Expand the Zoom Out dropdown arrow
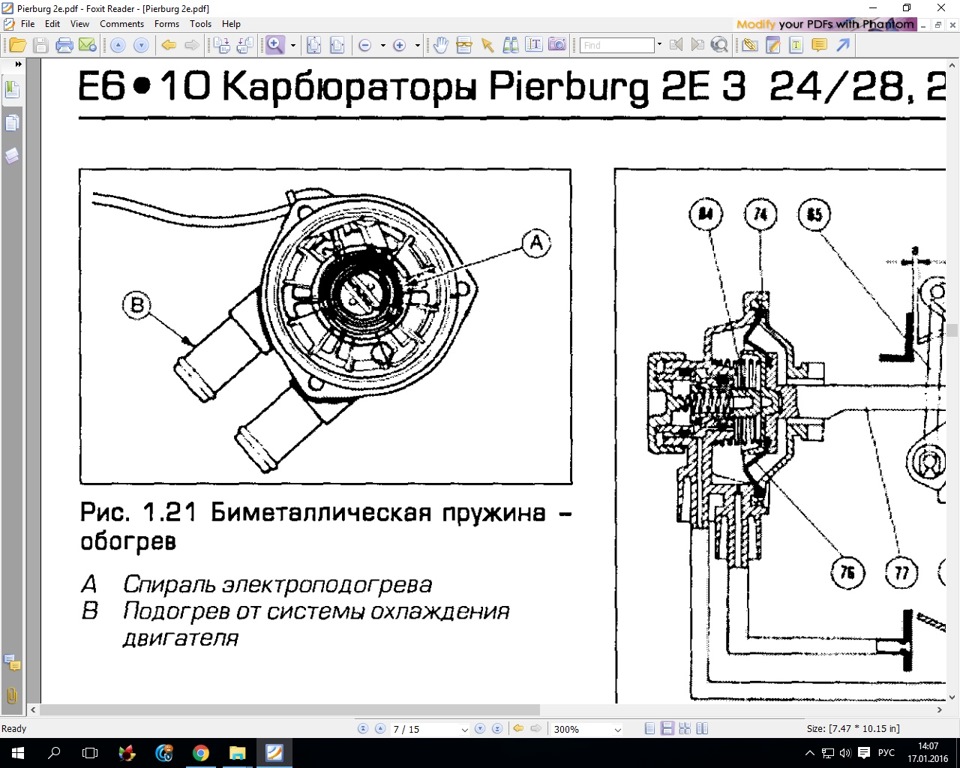The image size is (960, 768). (x=383, y=45)
